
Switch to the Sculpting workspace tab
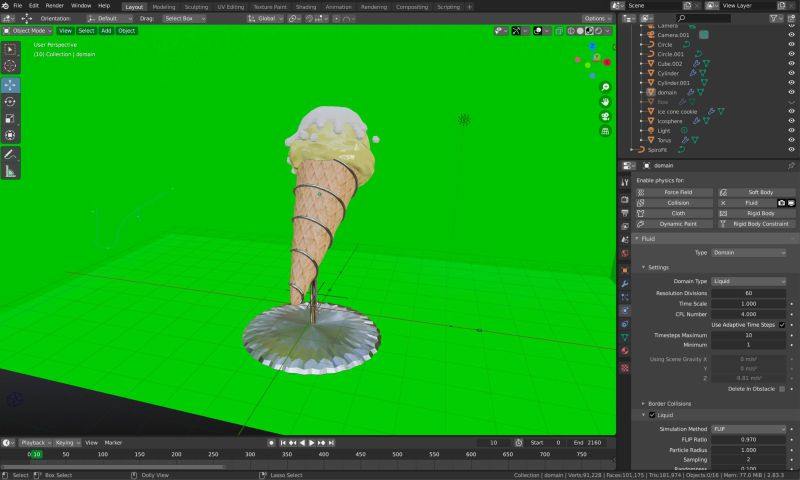pyautogui.click(x=196, y=7)
